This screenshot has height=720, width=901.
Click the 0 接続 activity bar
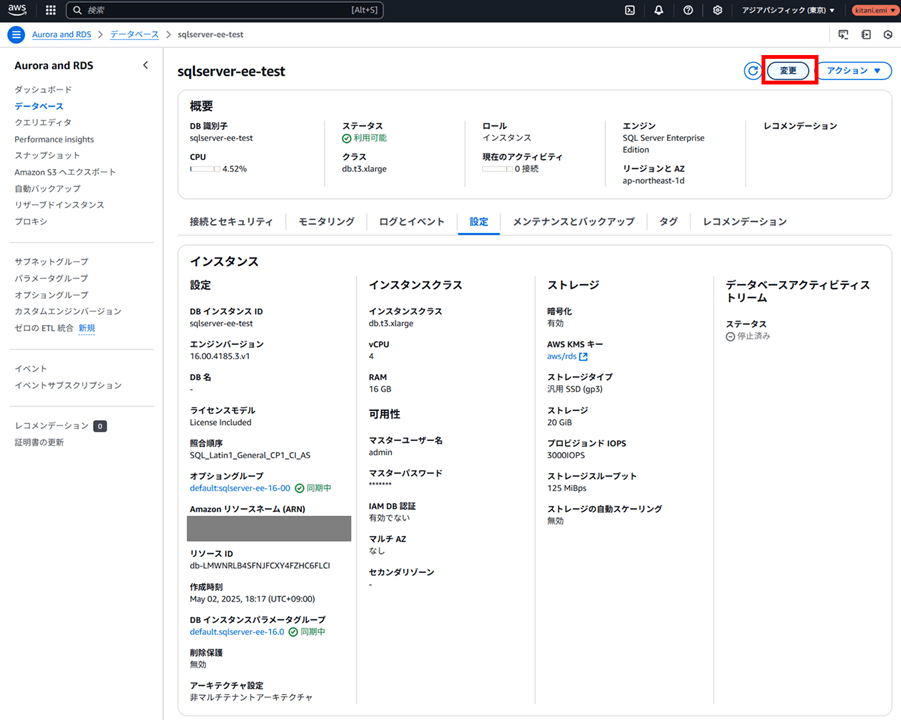[x=497, y=169]
